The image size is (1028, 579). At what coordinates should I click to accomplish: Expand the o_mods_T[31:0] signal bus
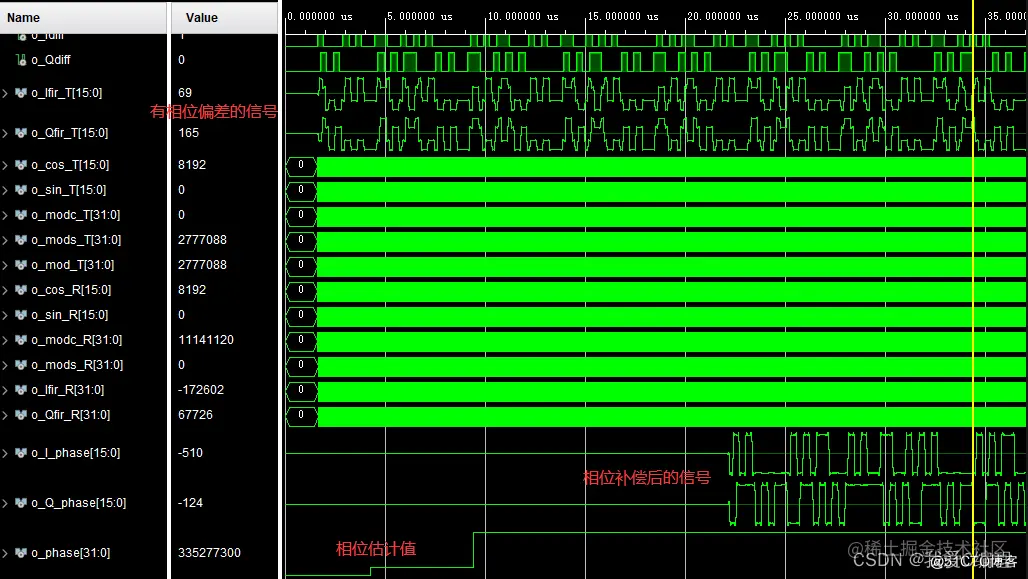pos(5,240)
